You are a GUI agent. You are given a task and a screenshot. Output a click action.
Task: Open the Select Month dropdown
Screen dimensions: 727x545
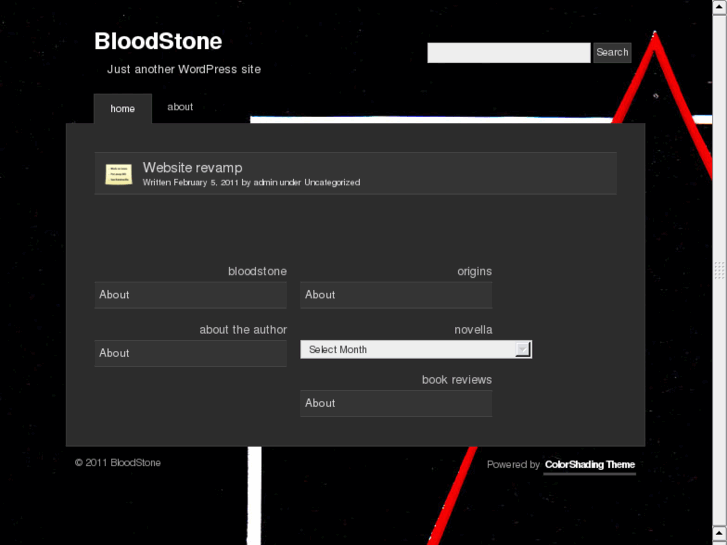click(416, 350)
